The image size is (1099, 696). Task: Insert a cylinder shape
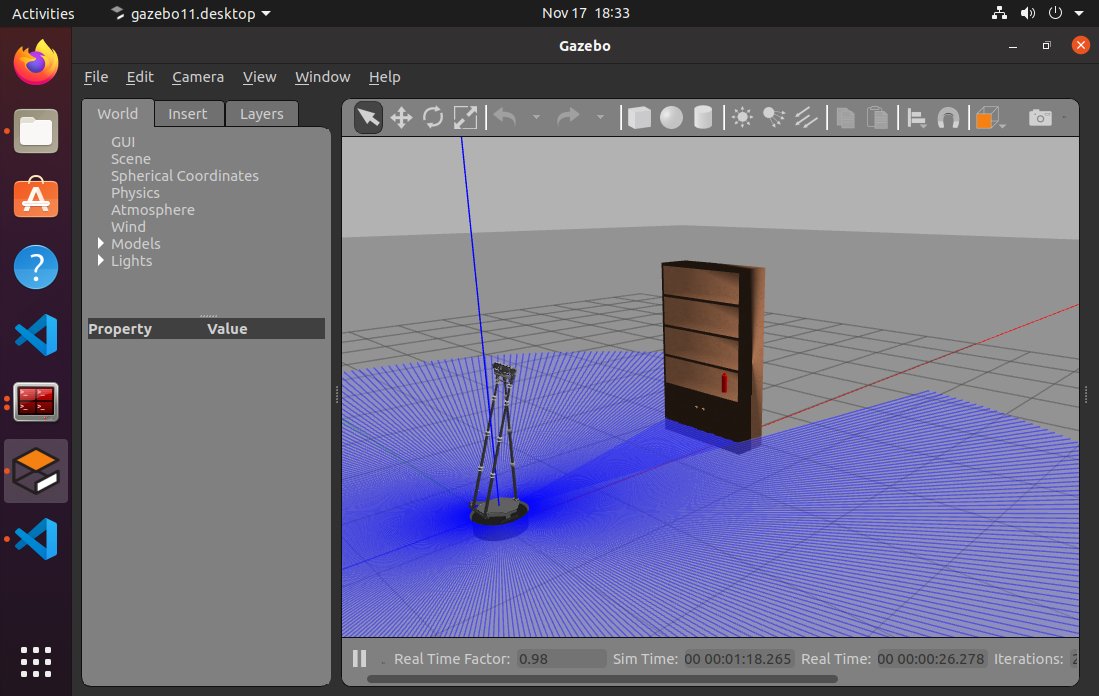tap(703, 118)
